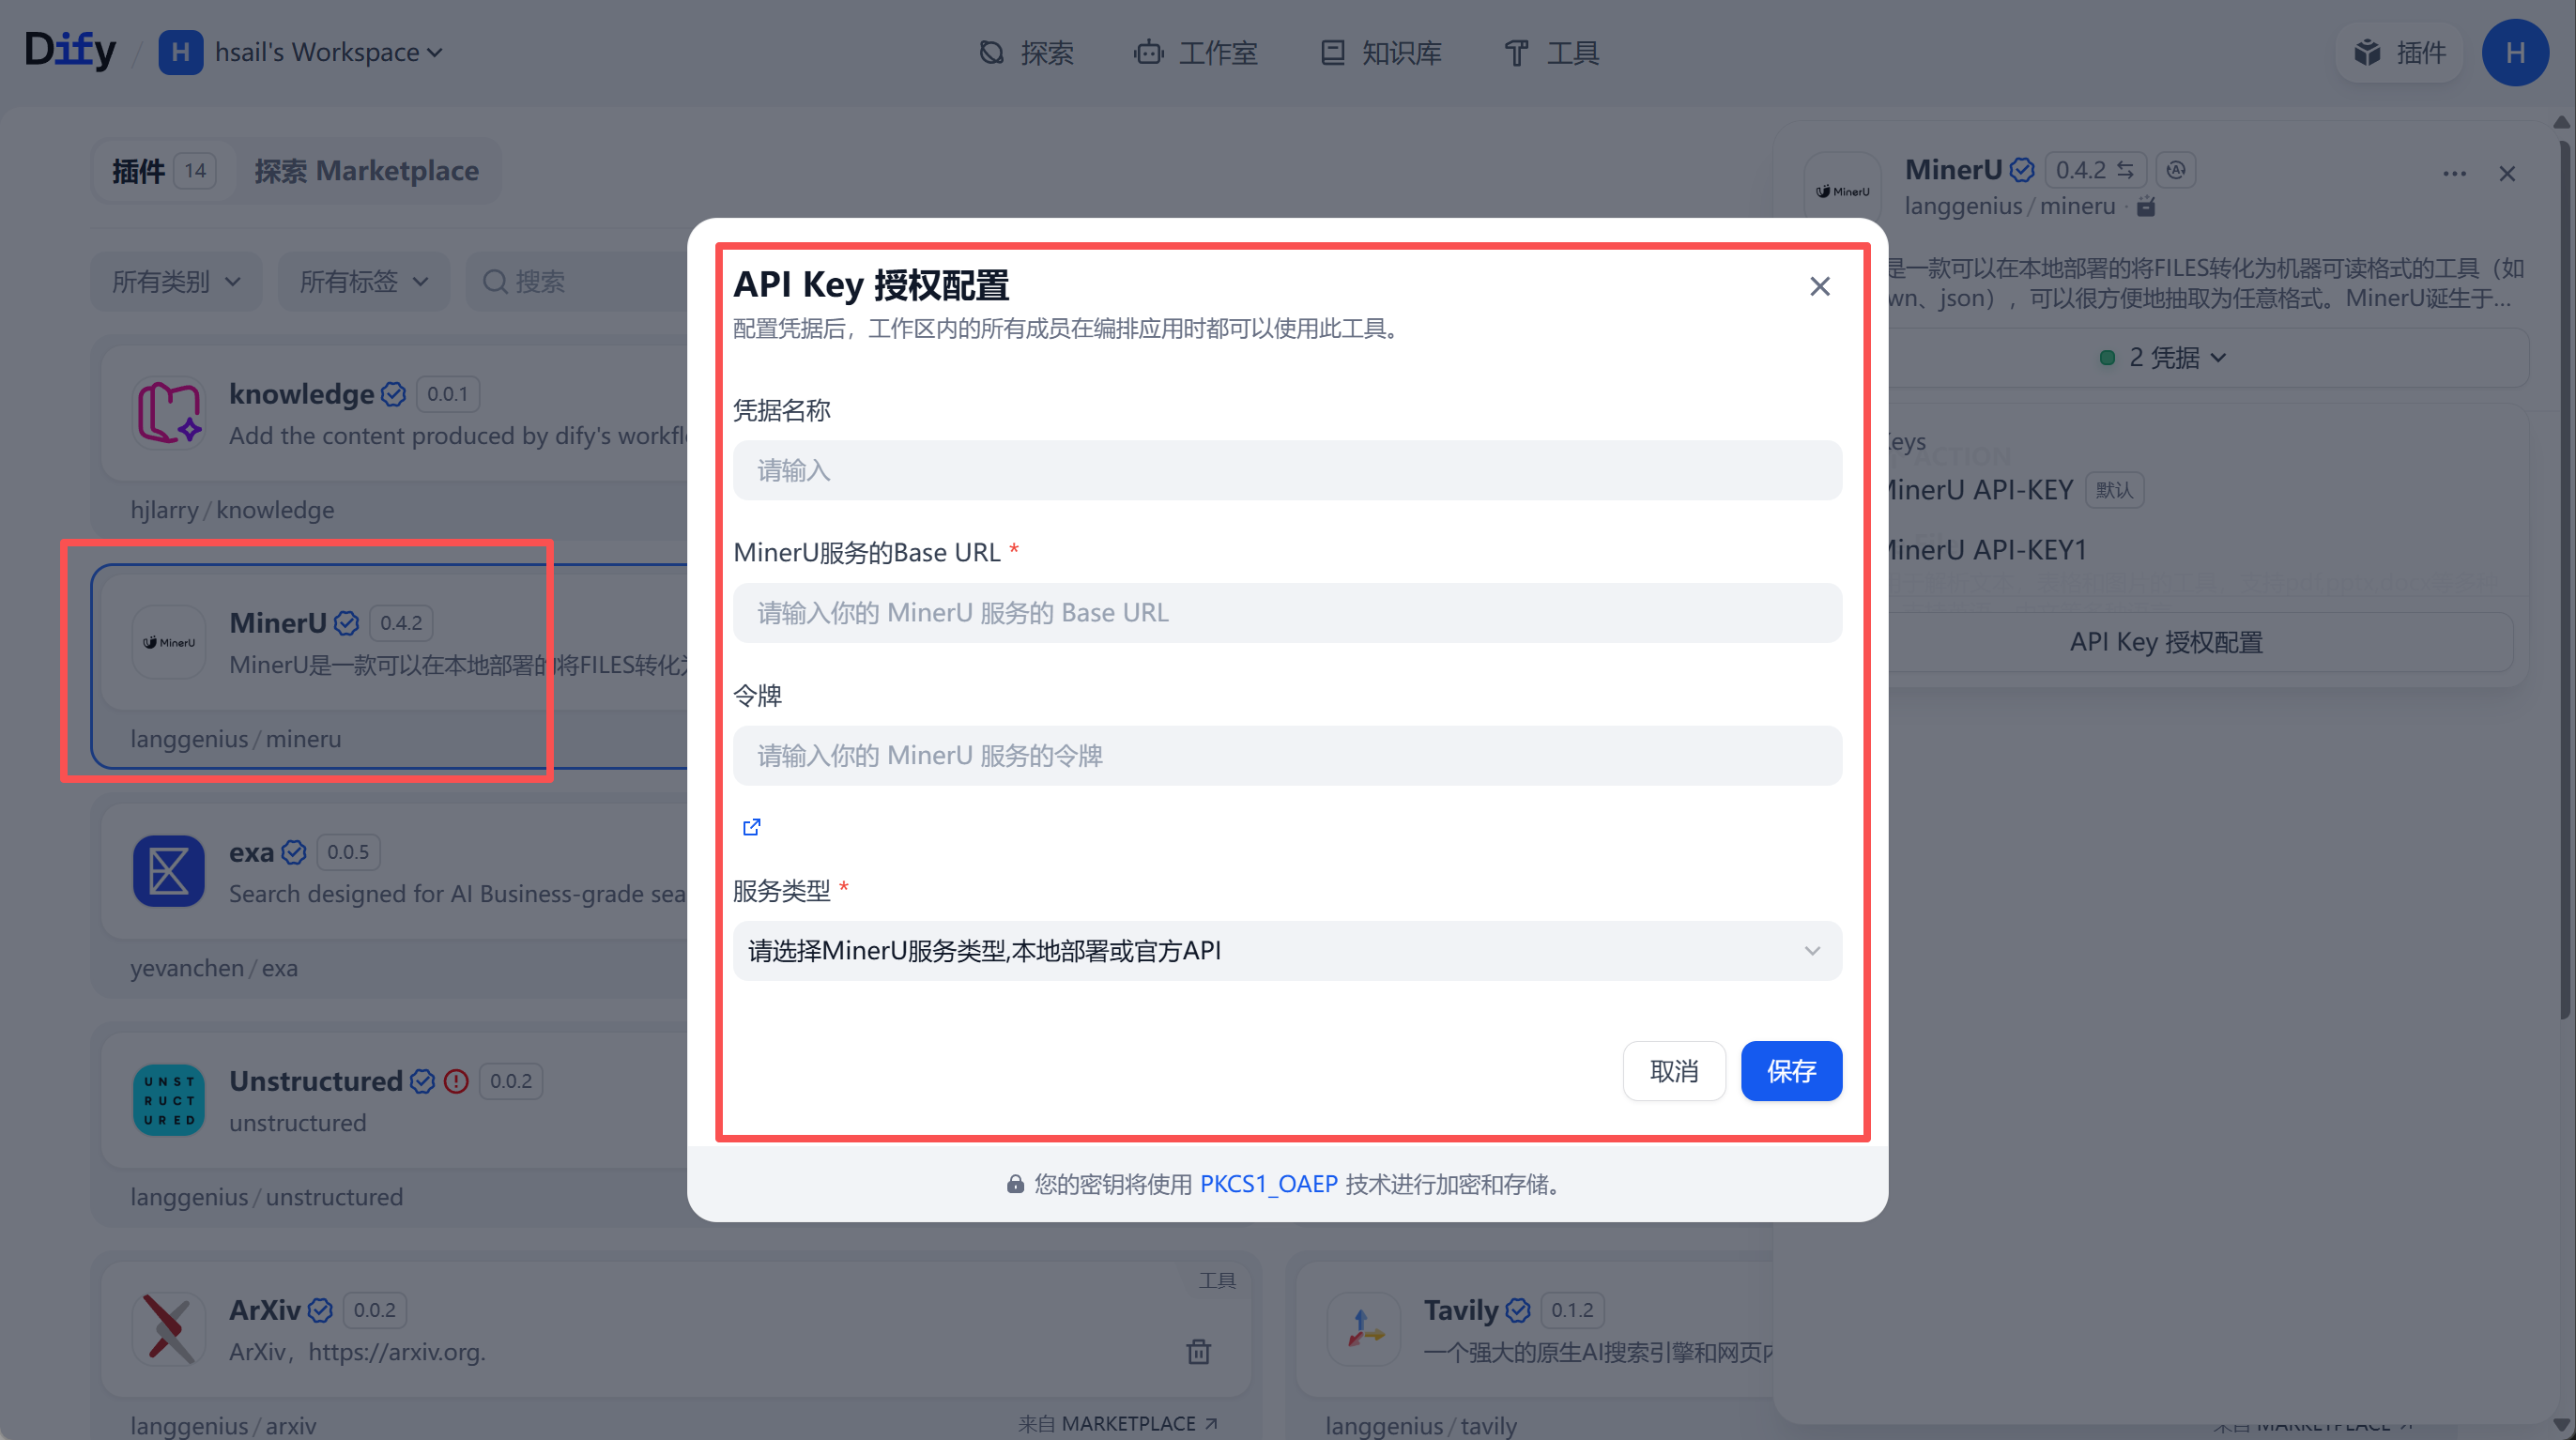Viewport: 2576px width, 1440px height.
Task: Open the PKCS1_OAEP link
Action: [1268, 1184]
